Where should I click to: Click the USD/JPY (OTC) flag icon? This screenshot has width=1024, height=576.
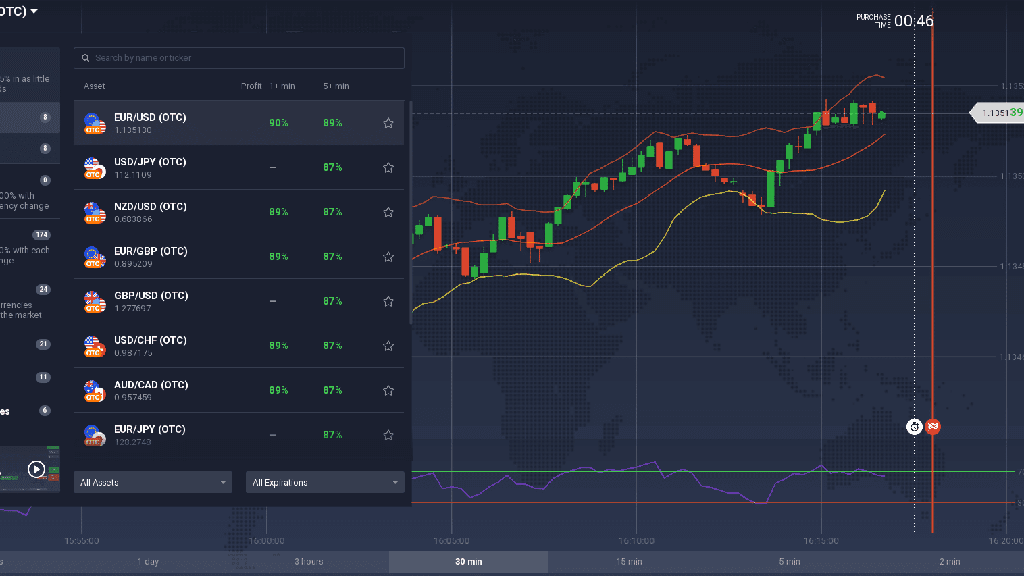95,168
